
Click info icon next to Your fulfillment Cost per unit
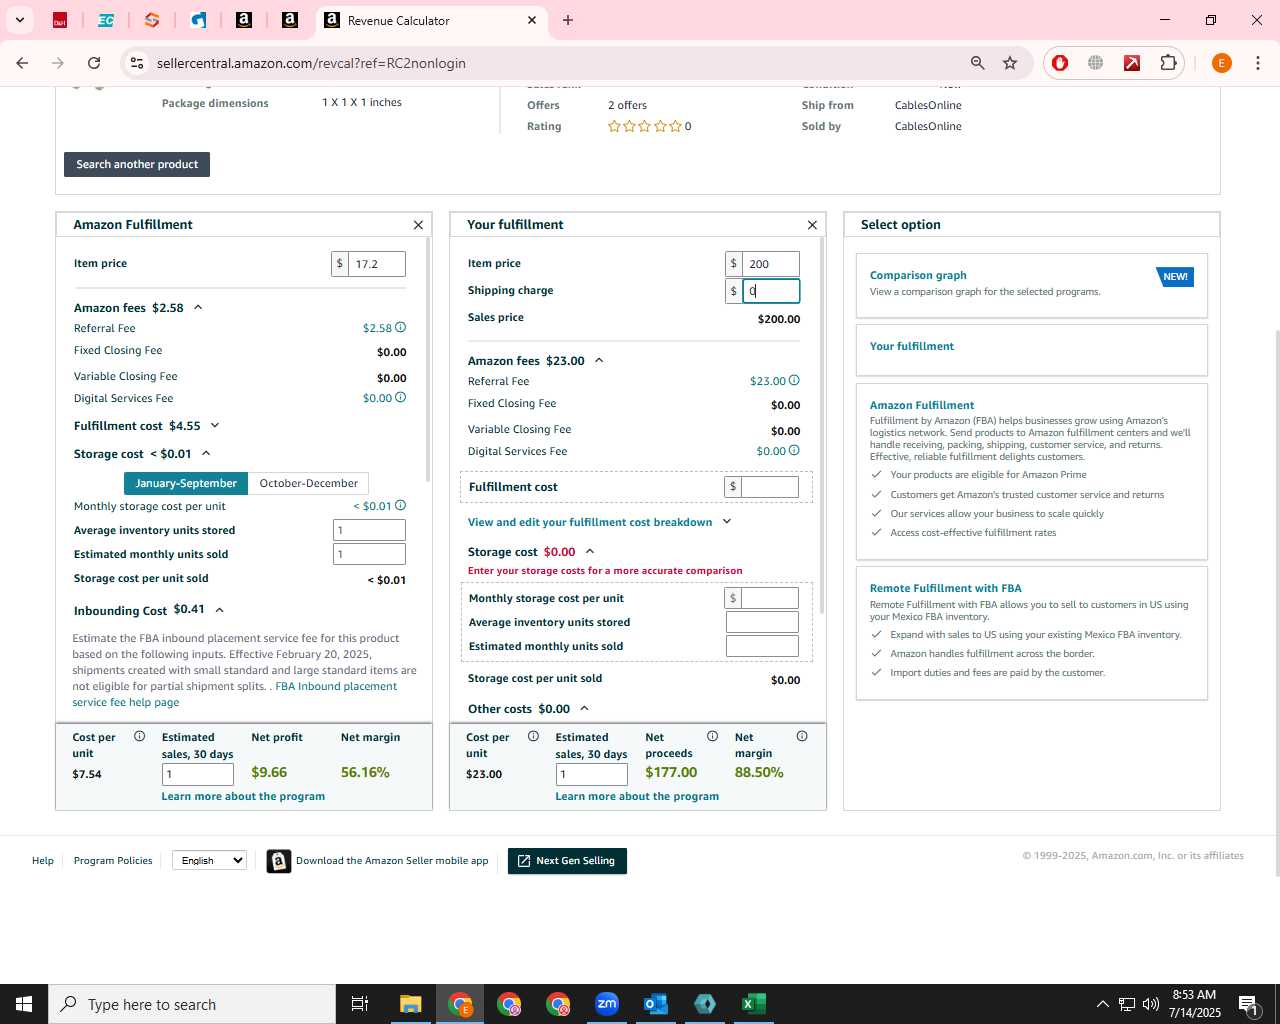pos(533,736)
